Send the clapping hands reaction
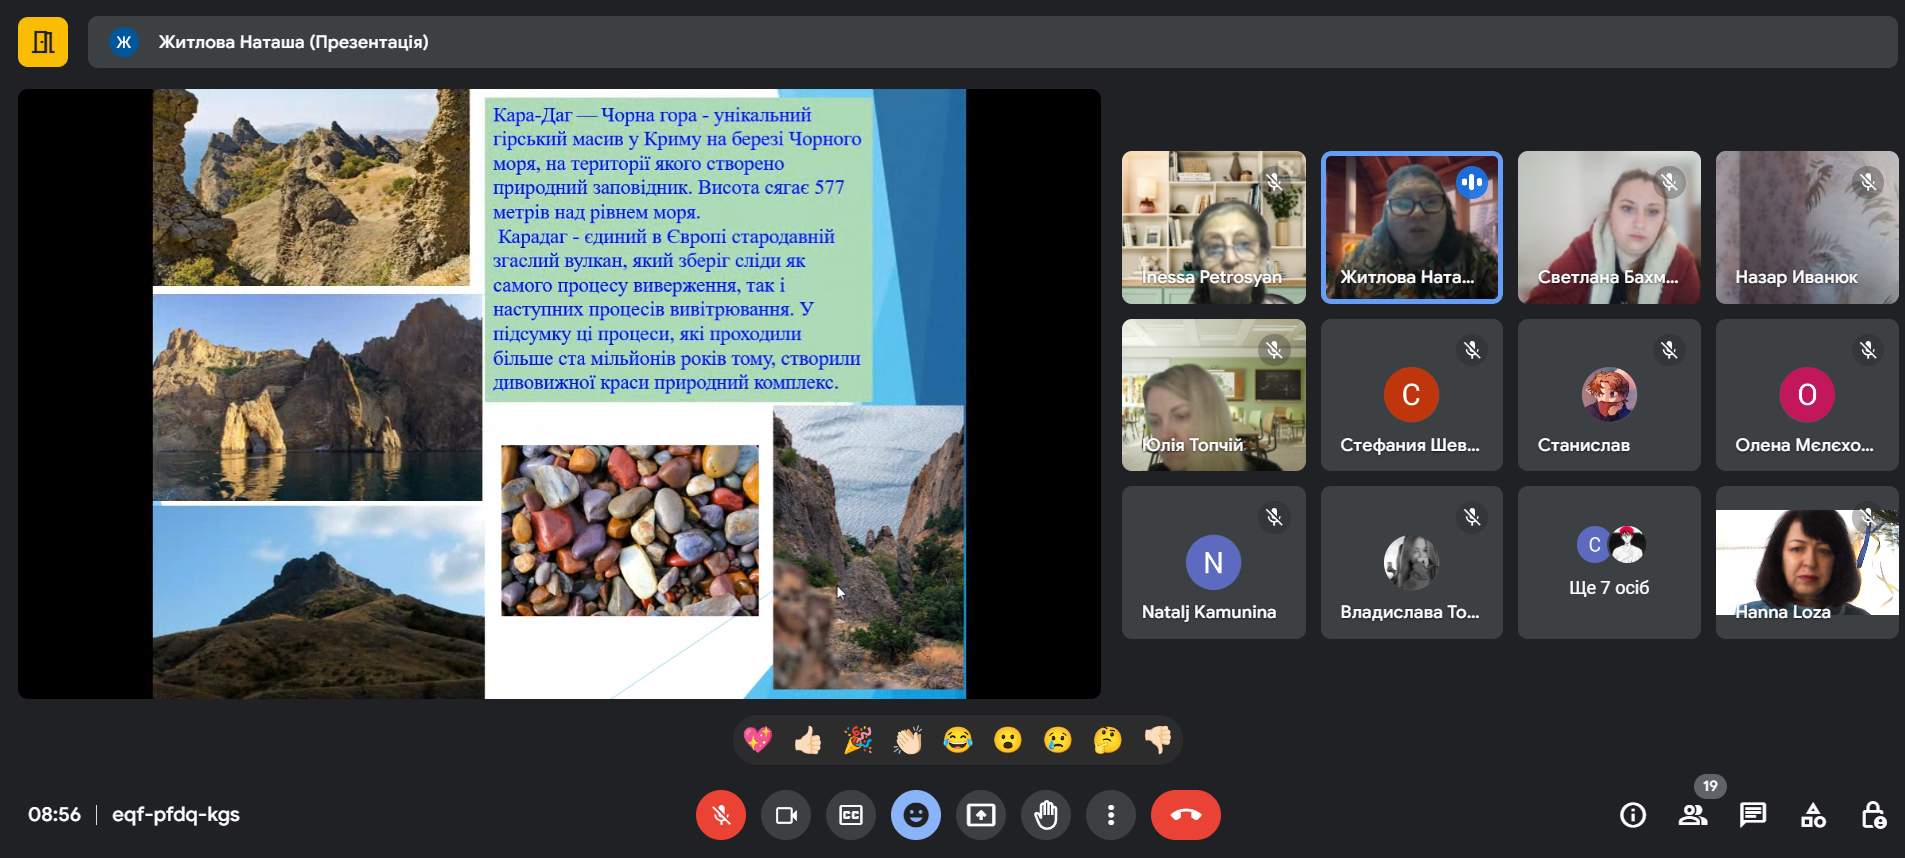The height and width of the screenshot is (858, 1905). click(908, 740)
